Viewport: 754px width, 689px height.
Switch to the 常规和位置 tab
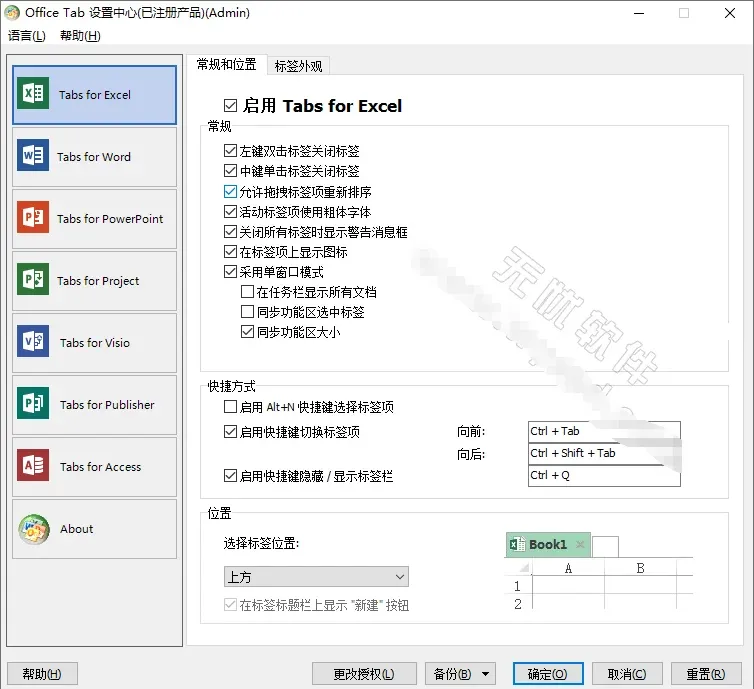click(x=226, y=64)
